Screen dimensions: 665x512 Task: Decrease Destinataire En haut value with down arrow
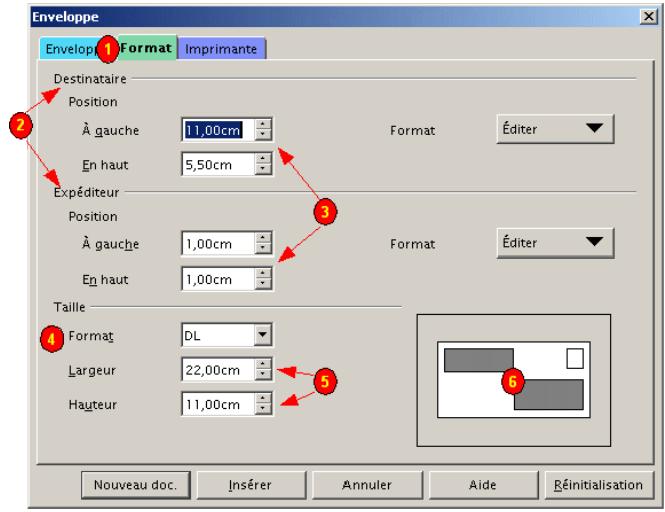tap(263, 169)
